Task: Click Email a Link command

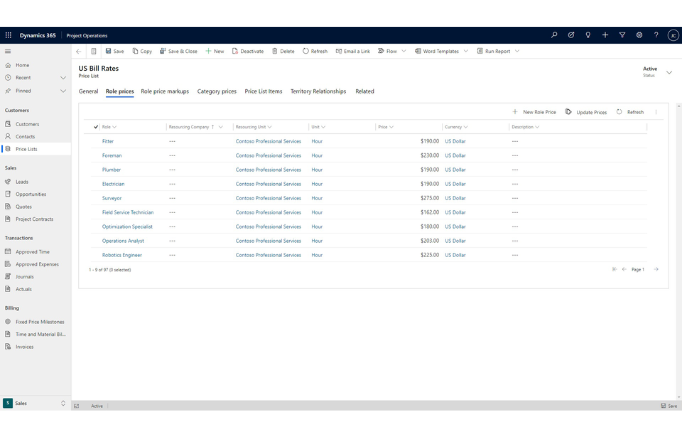Action: (353, 51)
